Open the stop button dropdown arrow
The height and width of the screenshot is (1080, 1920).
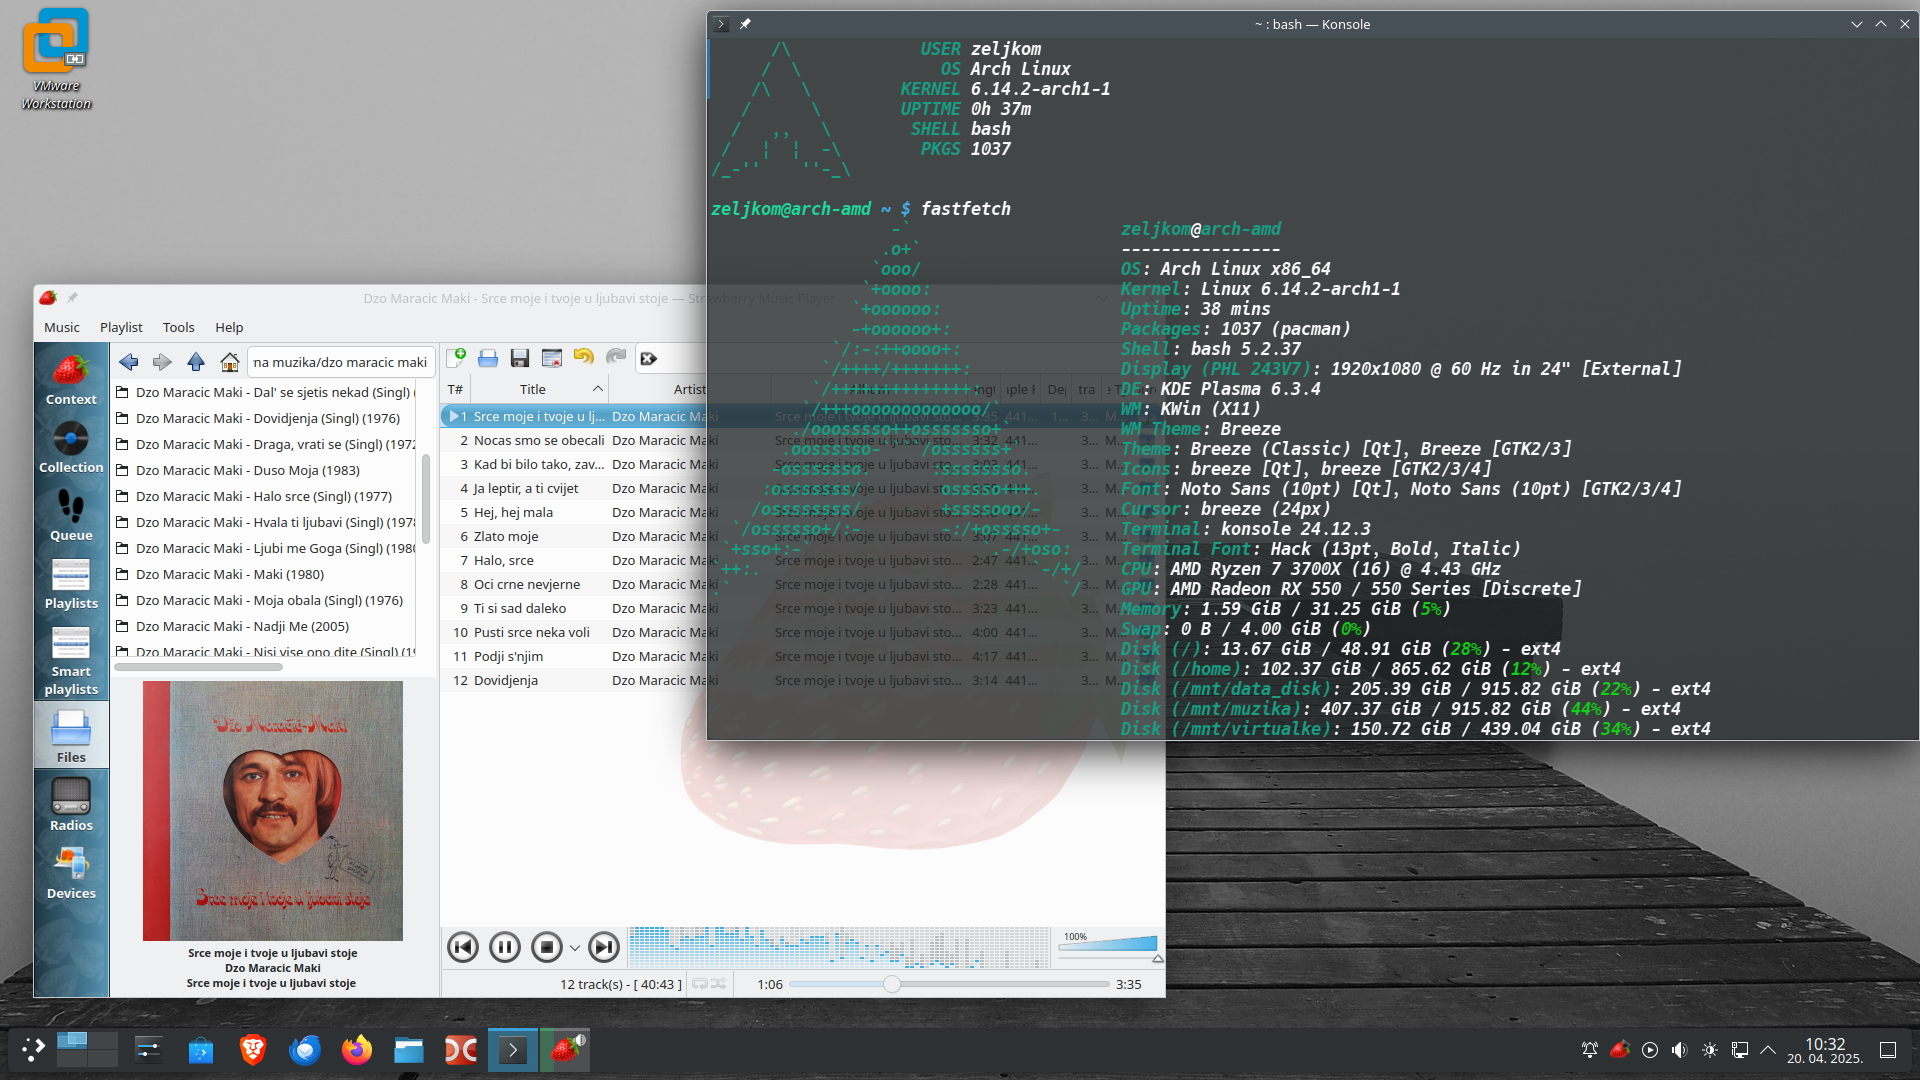pos(575,948)
